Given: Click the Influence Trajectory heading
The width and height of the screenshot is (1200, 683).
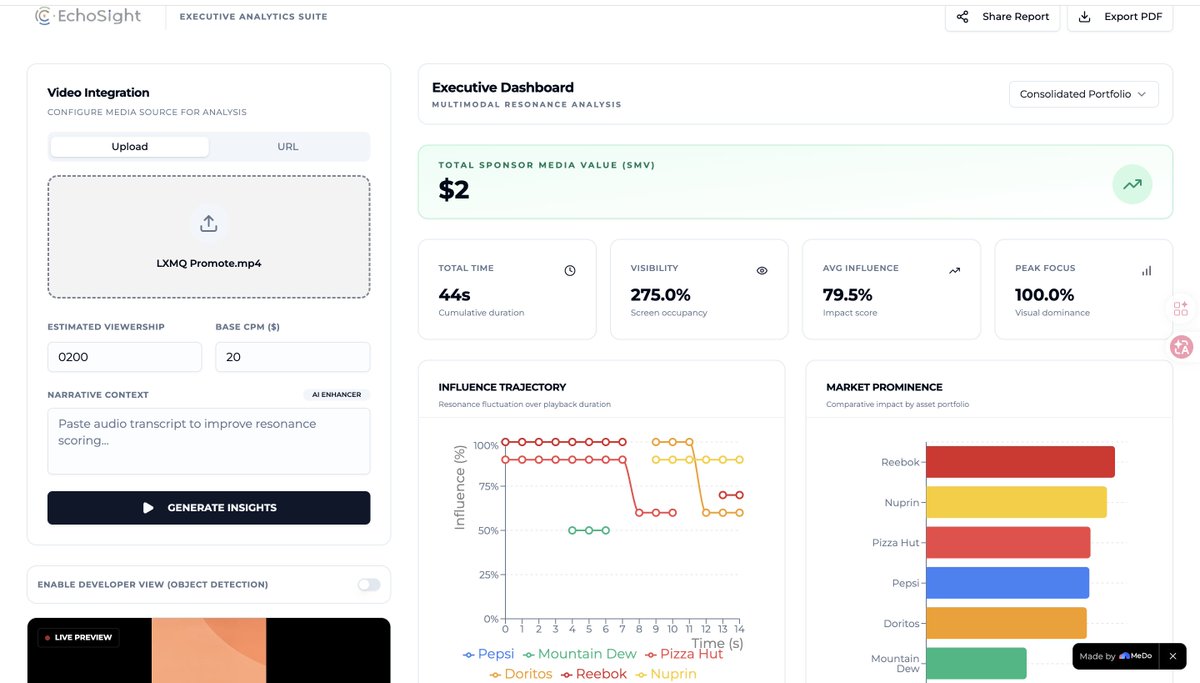Looking at the screenshot, I should tap(503, 387).
